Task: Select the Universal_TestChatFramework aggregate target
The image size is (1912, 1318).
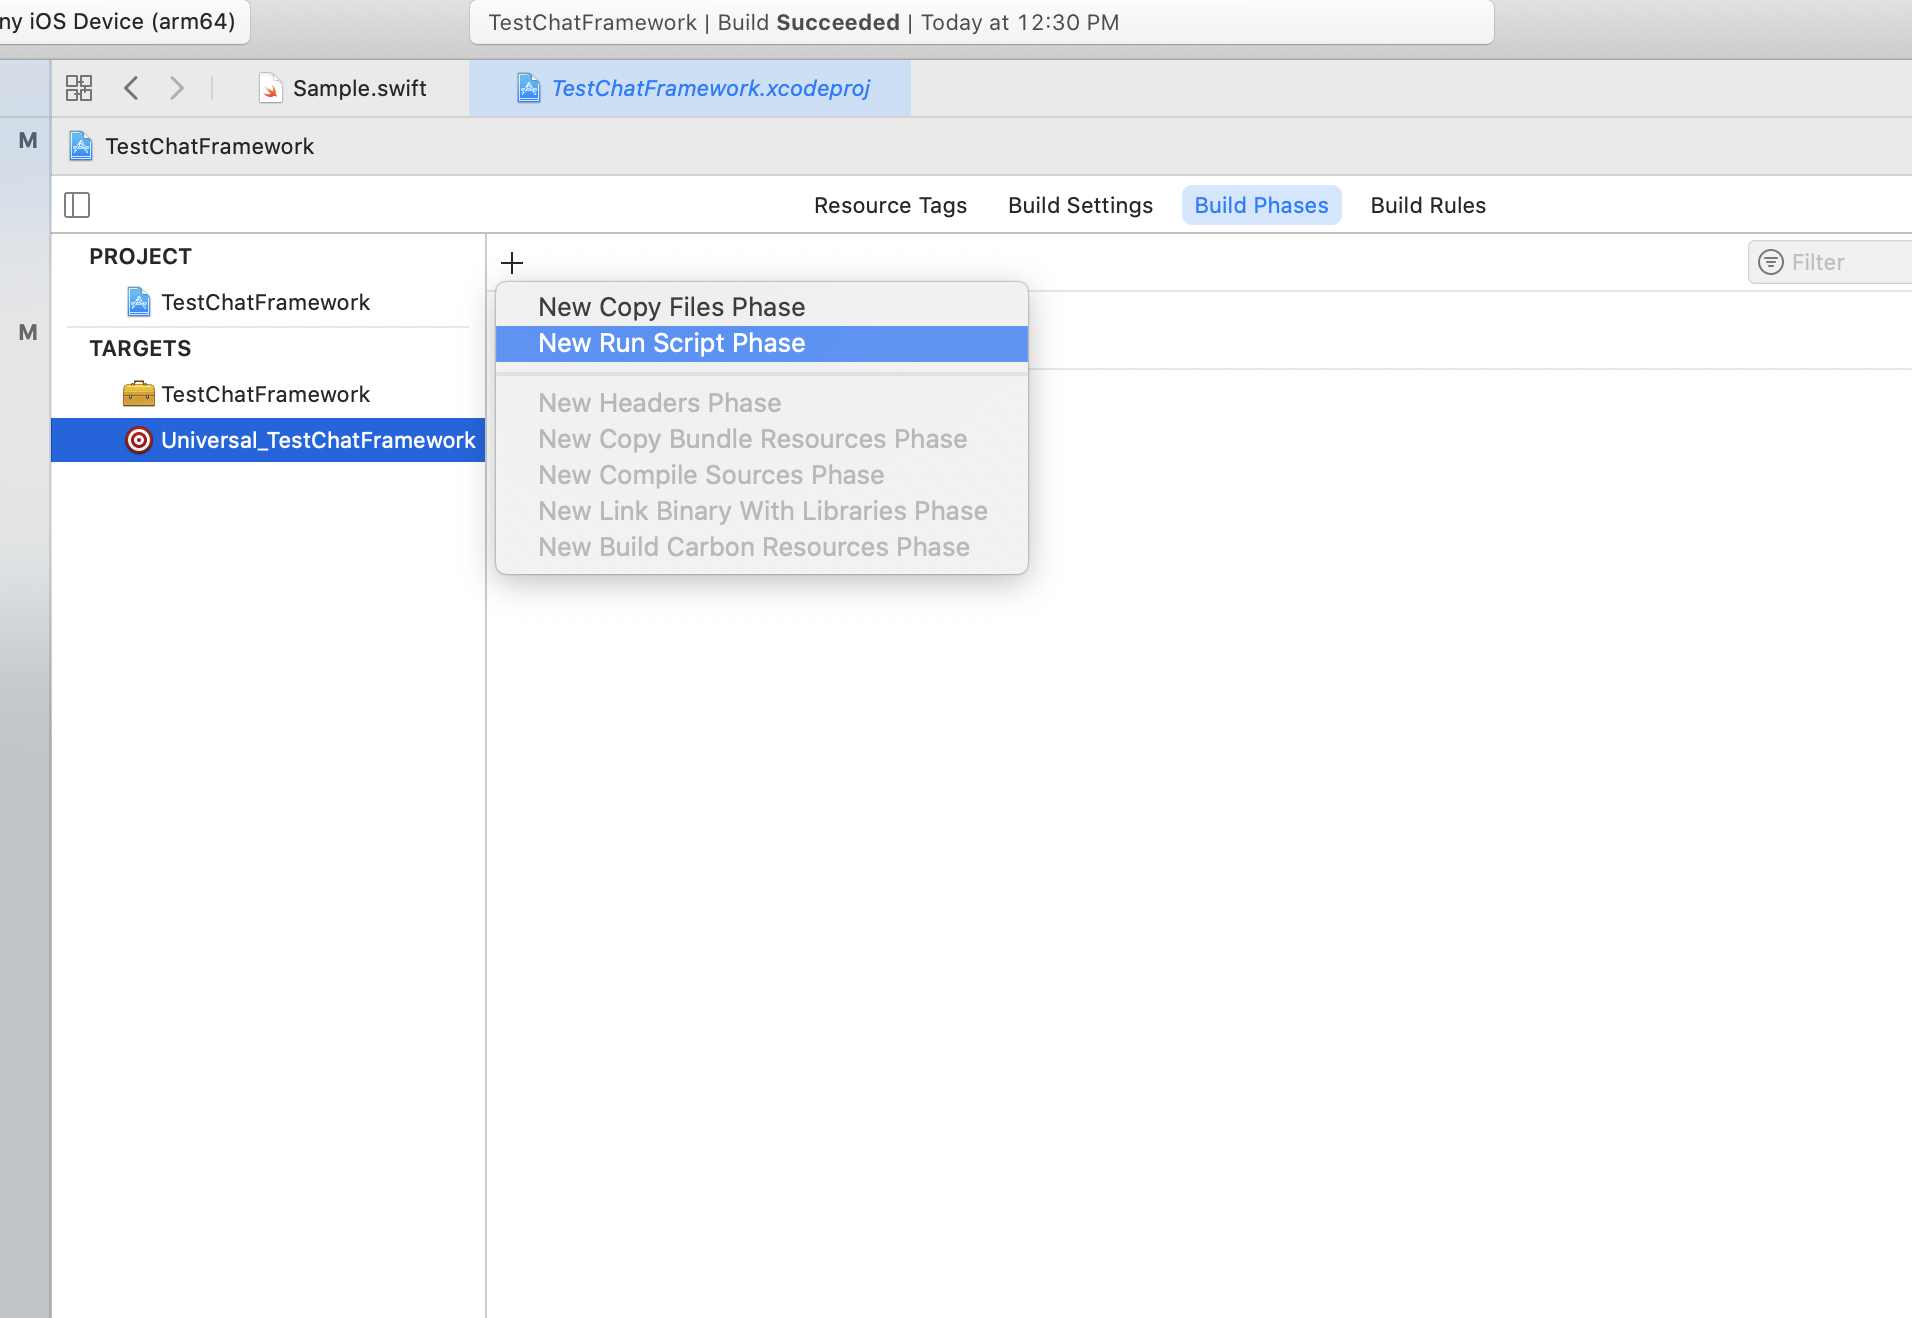Action: coord(268,440)
